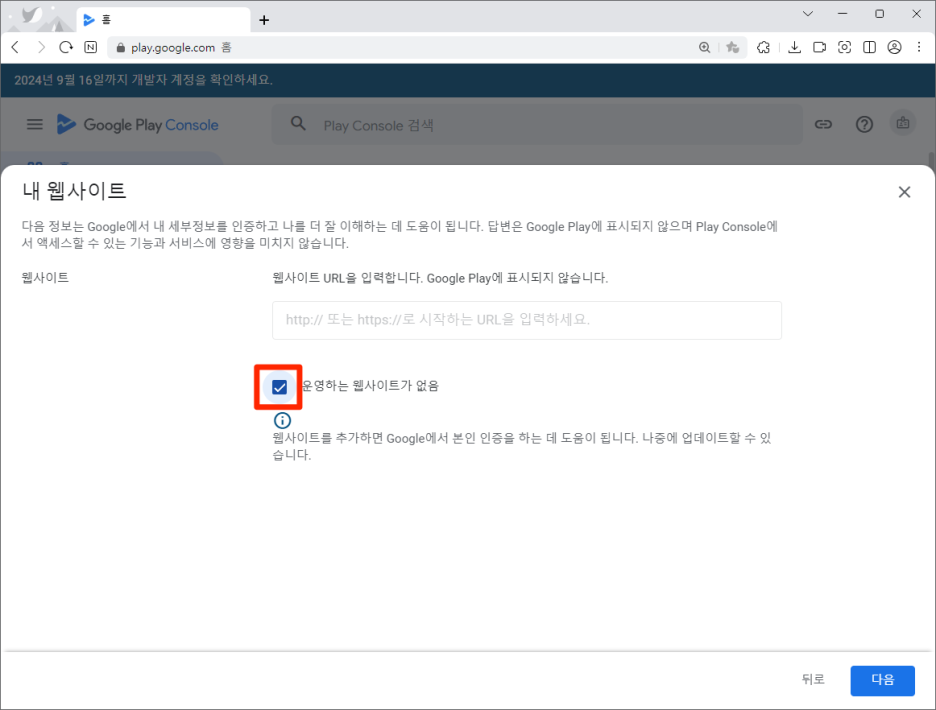Viewport: 936px width, 710px height.
Task: Maximize the browser window
Action: (879, 14)
